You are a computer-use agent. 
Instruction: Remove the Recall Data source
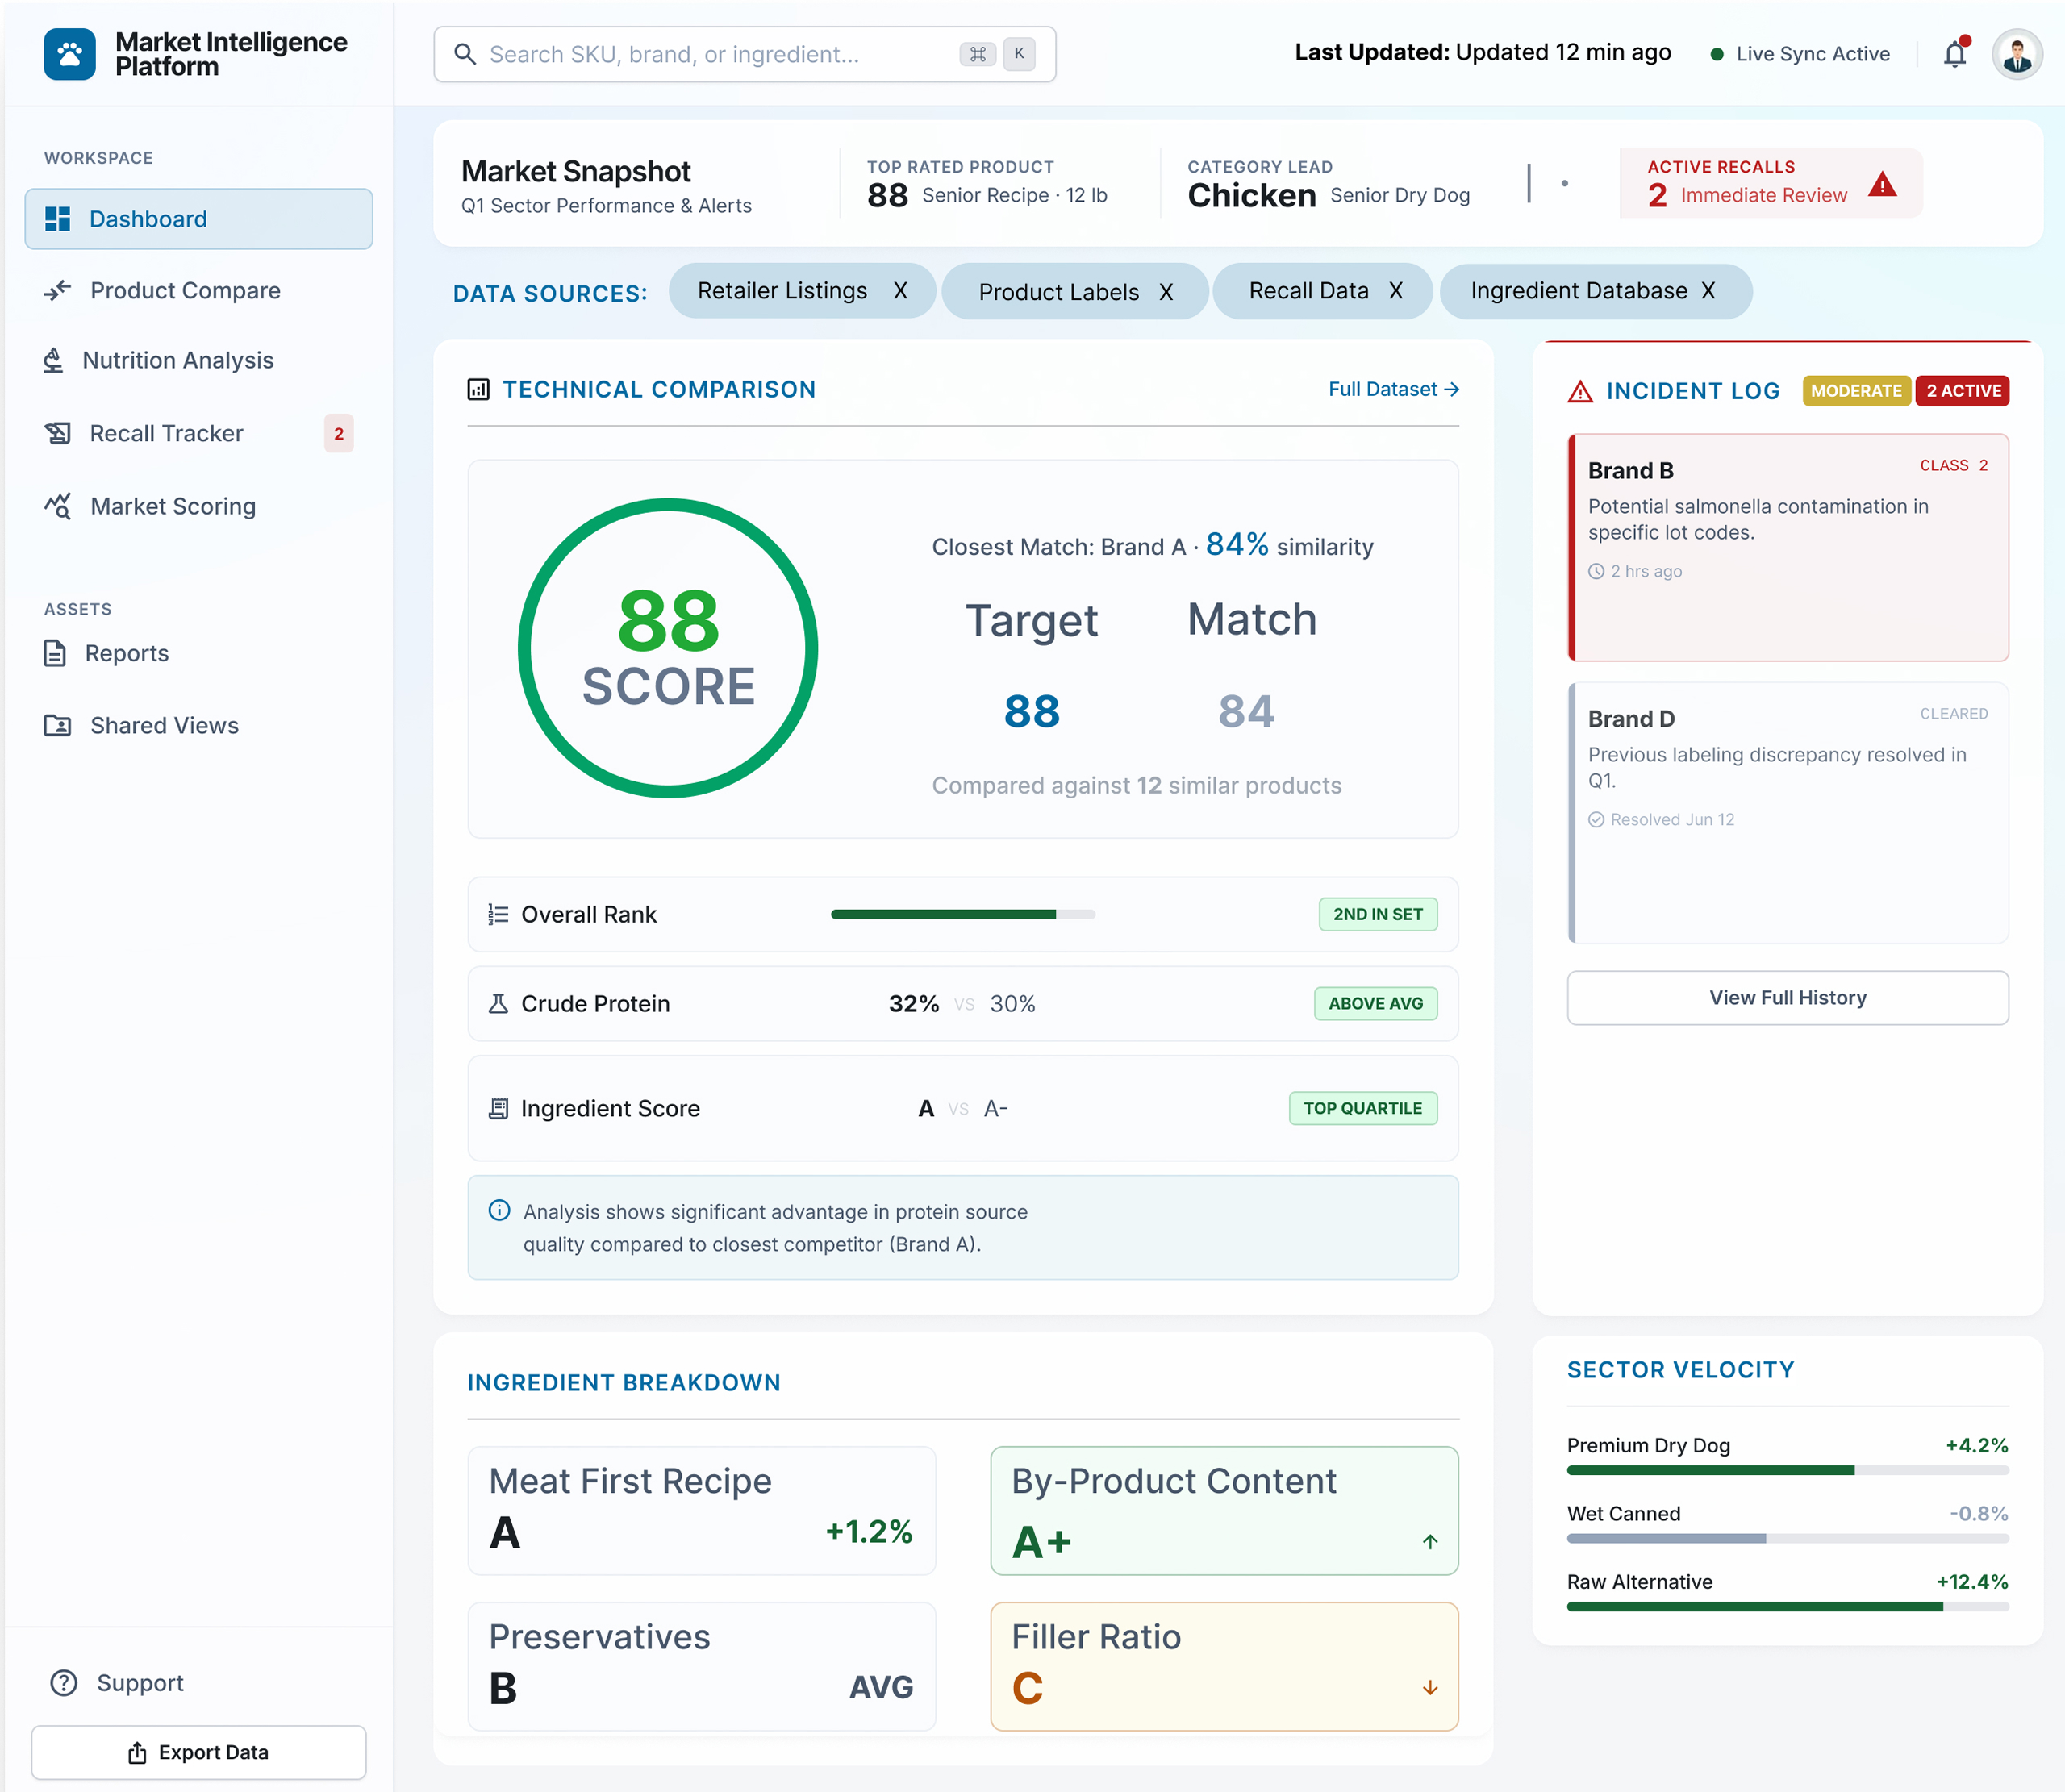(1396, 290)
